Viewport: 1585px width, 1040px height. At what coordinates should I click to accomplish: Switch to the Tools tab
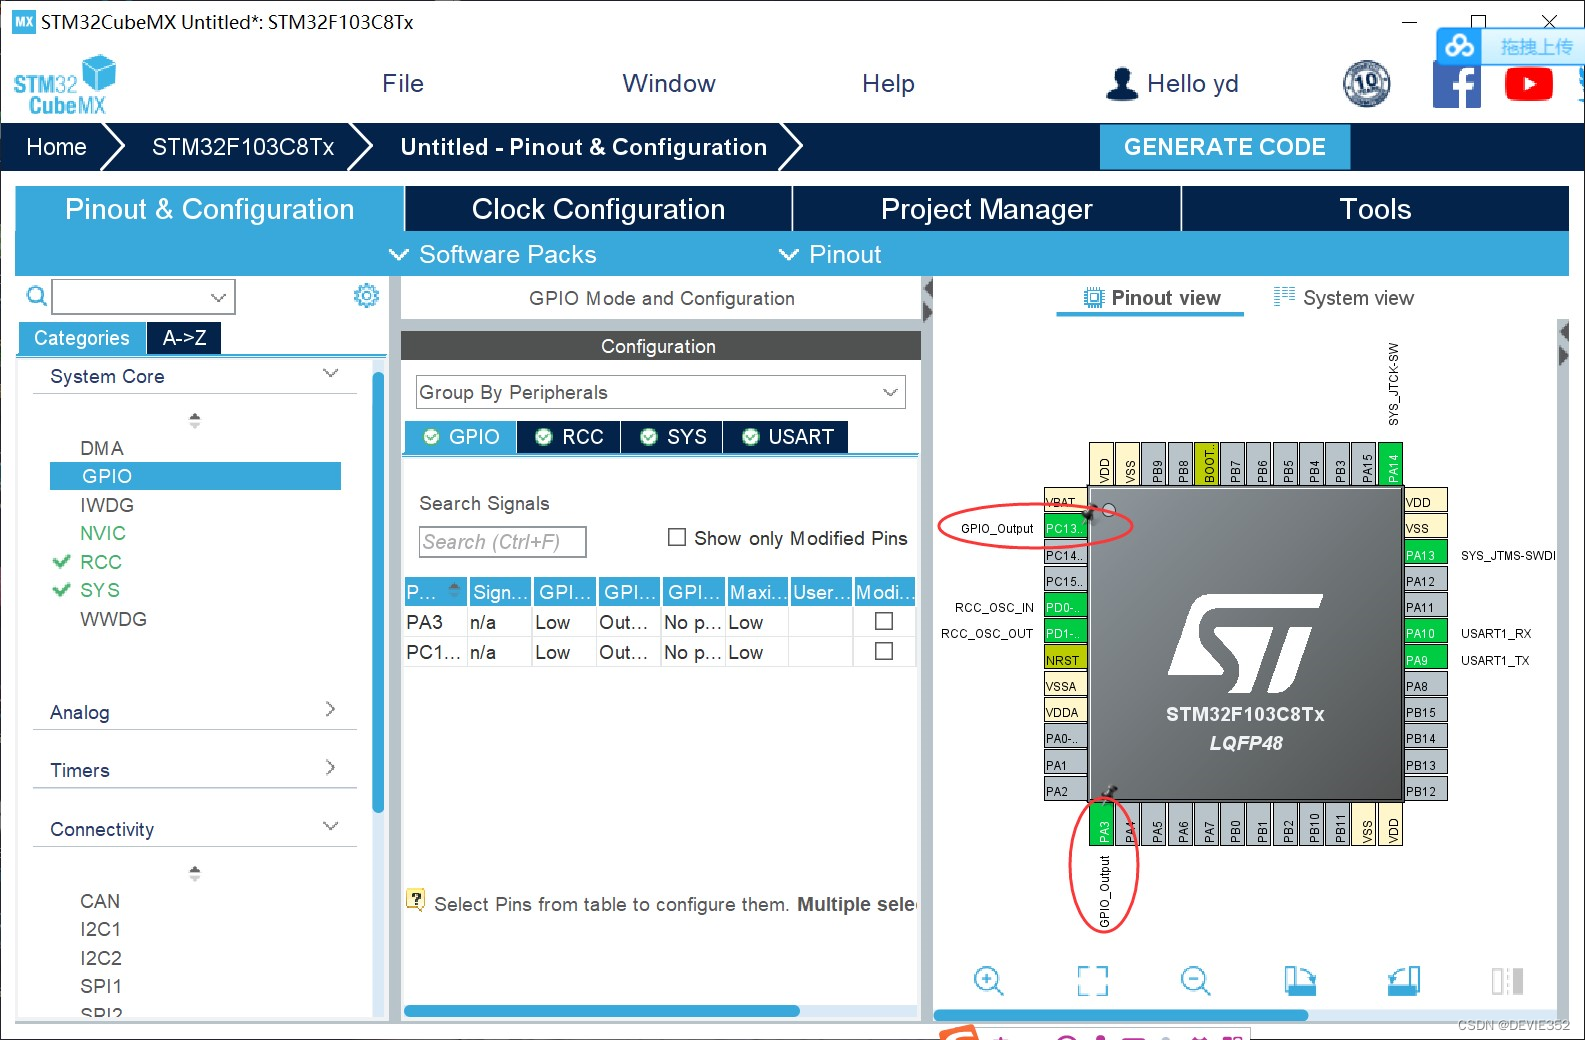[x=1375, y=209]
